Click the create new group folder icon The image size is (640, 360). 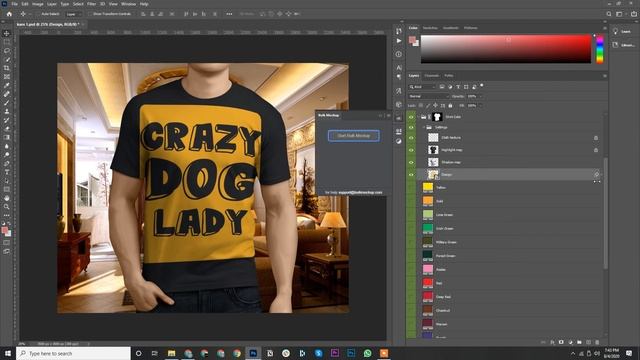(579, 342)
